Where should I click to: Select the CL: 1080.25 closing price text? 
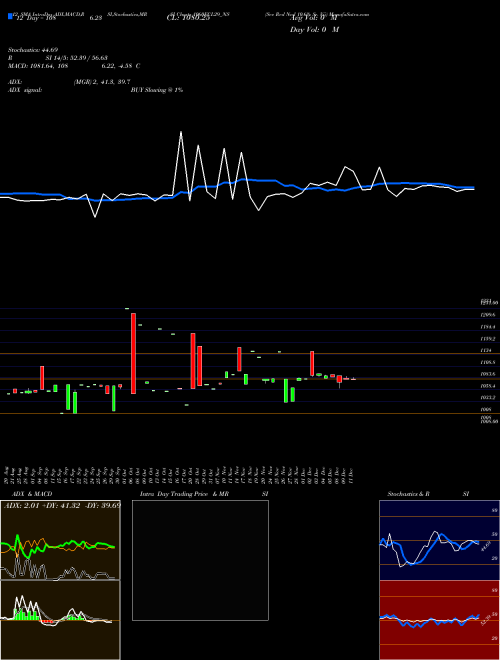point(186,18)
